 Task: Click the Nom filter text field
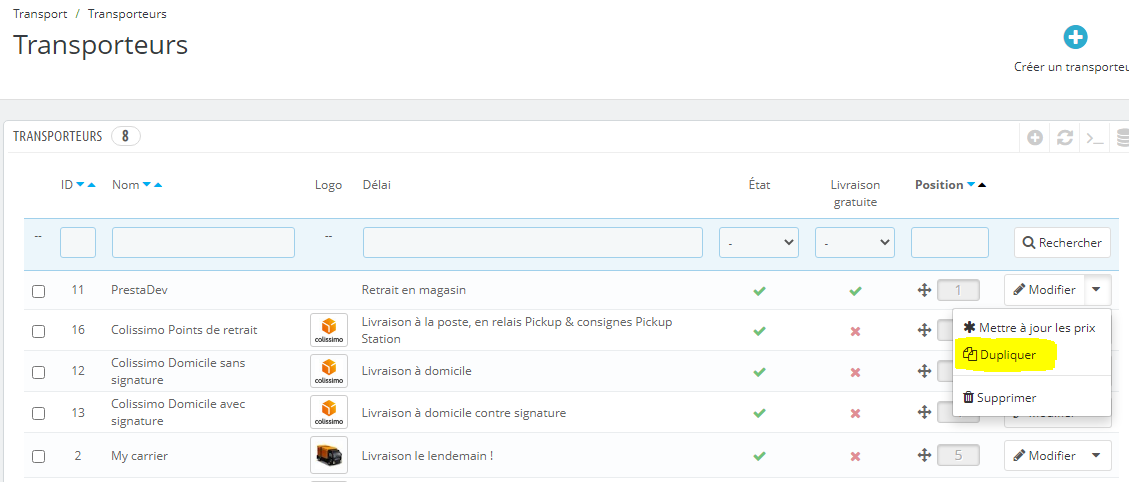pyautogui.click(x=203, y=242)
